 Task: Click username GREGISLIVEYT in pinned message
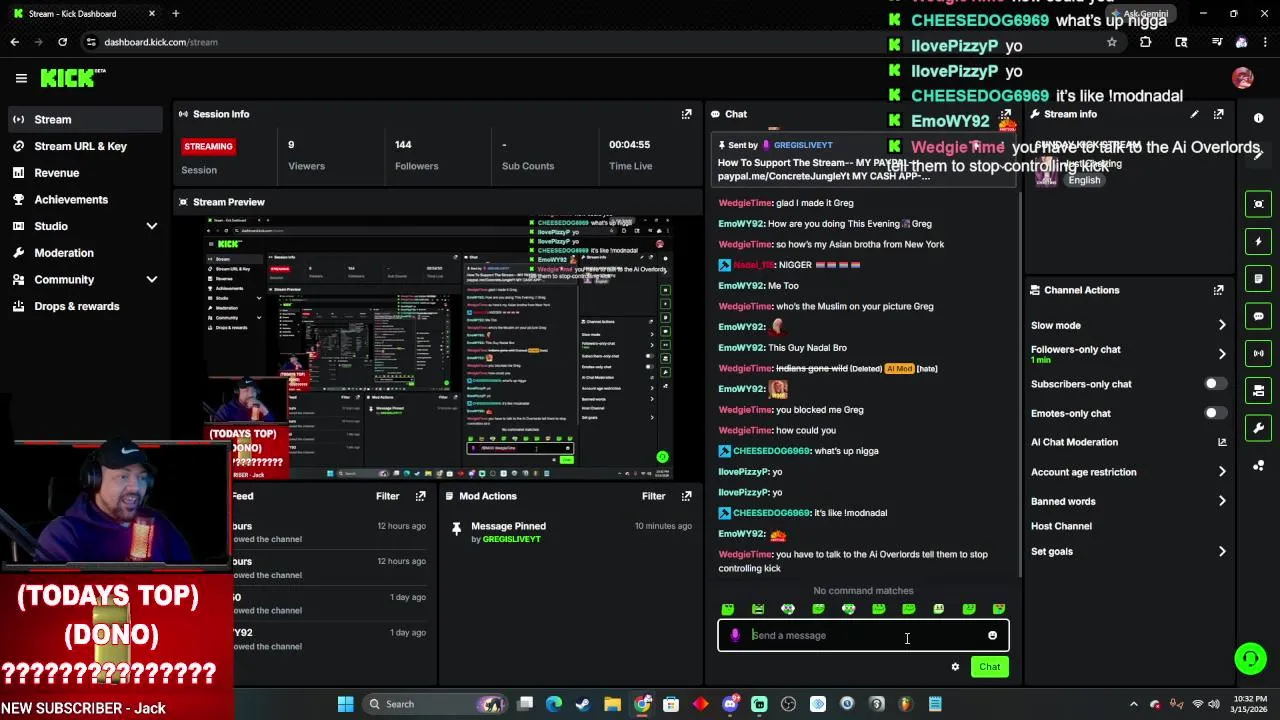point(802,145)
